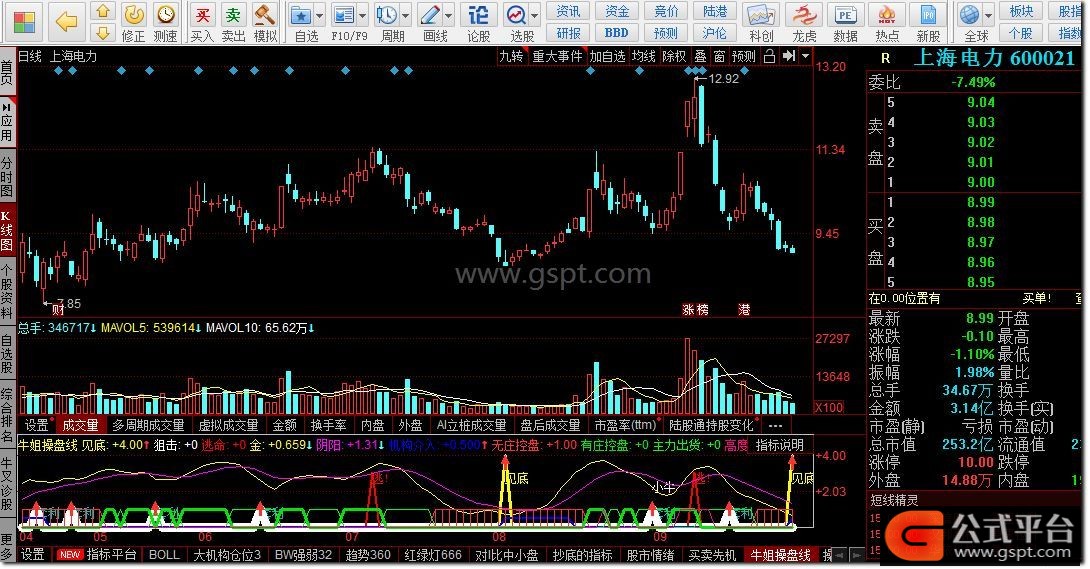Click the 沪伦 button
1090x569 pixels.
click(x=715, y=33)
